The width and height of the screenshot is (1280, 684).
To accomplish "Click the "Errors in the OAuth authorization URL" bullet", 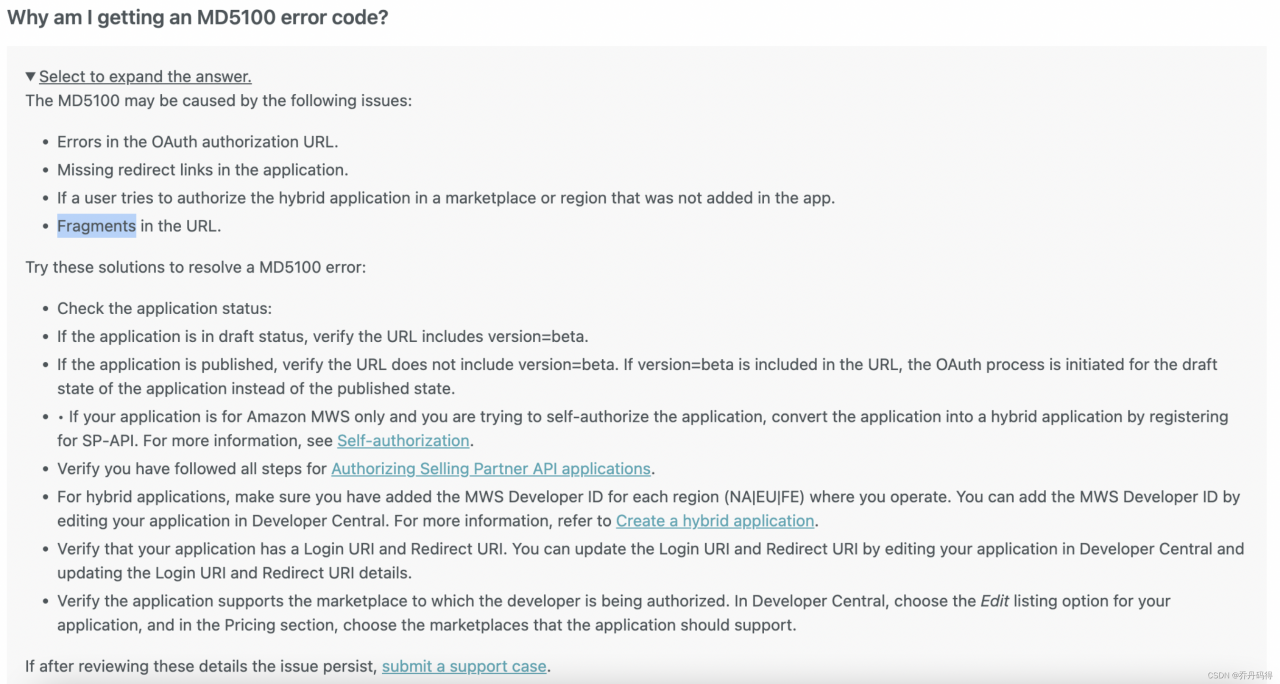I will (197, 142).
